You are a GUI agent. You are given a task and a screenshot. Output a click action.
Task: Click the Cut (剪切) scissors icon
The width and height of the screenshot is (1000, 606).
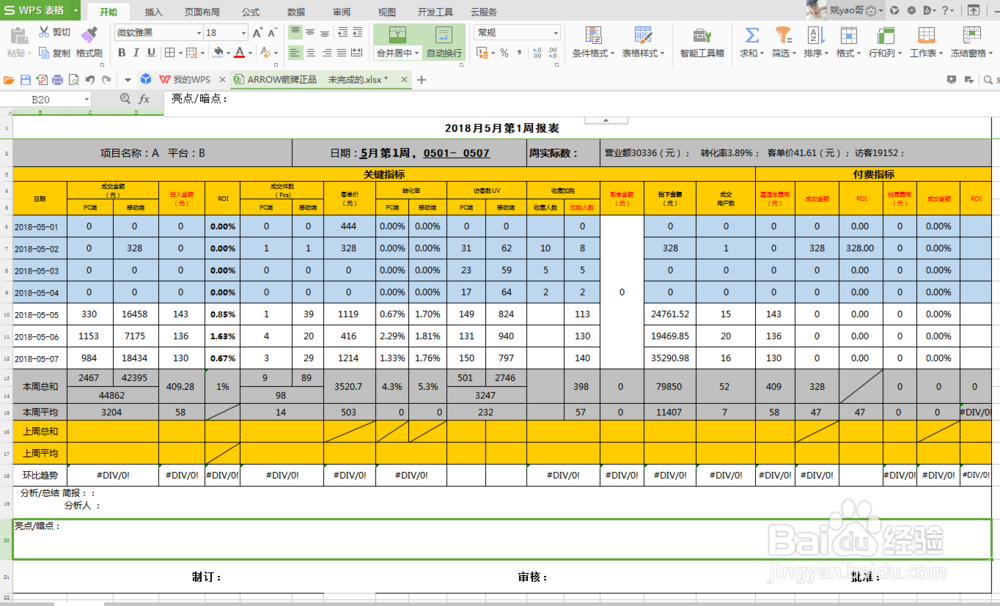44,32
